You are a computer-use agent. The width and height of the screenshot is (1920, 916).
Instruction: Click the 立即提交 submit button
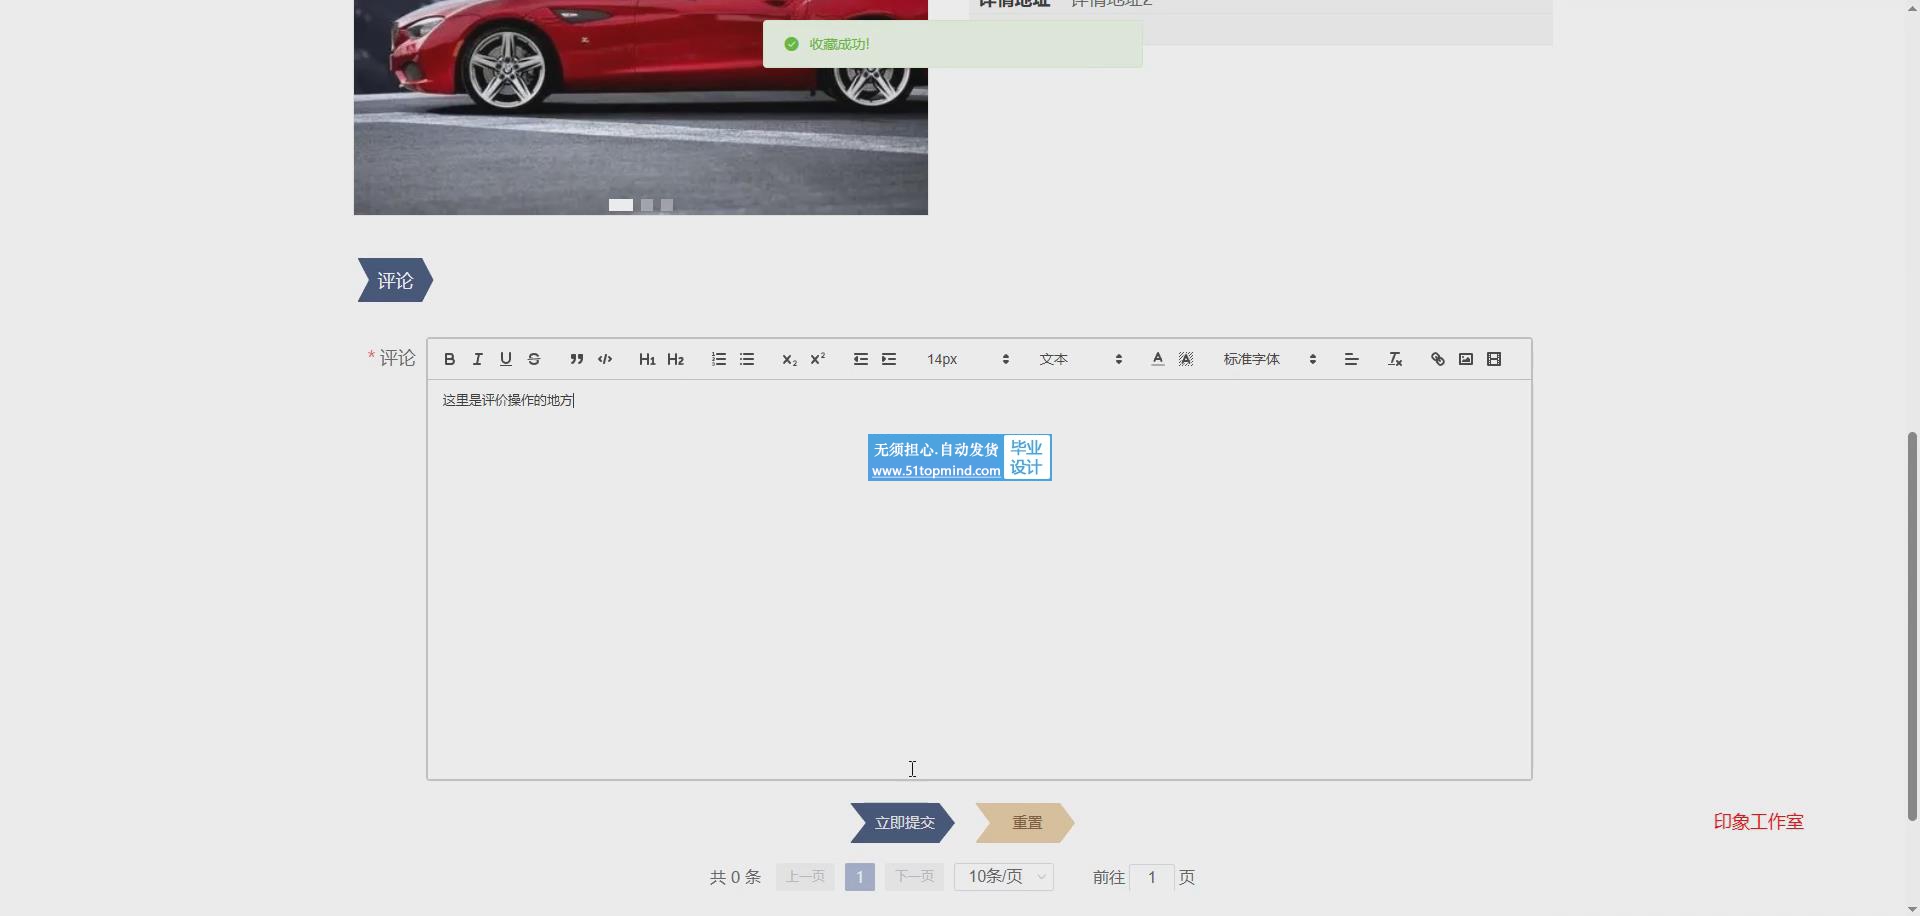point(903,823)
